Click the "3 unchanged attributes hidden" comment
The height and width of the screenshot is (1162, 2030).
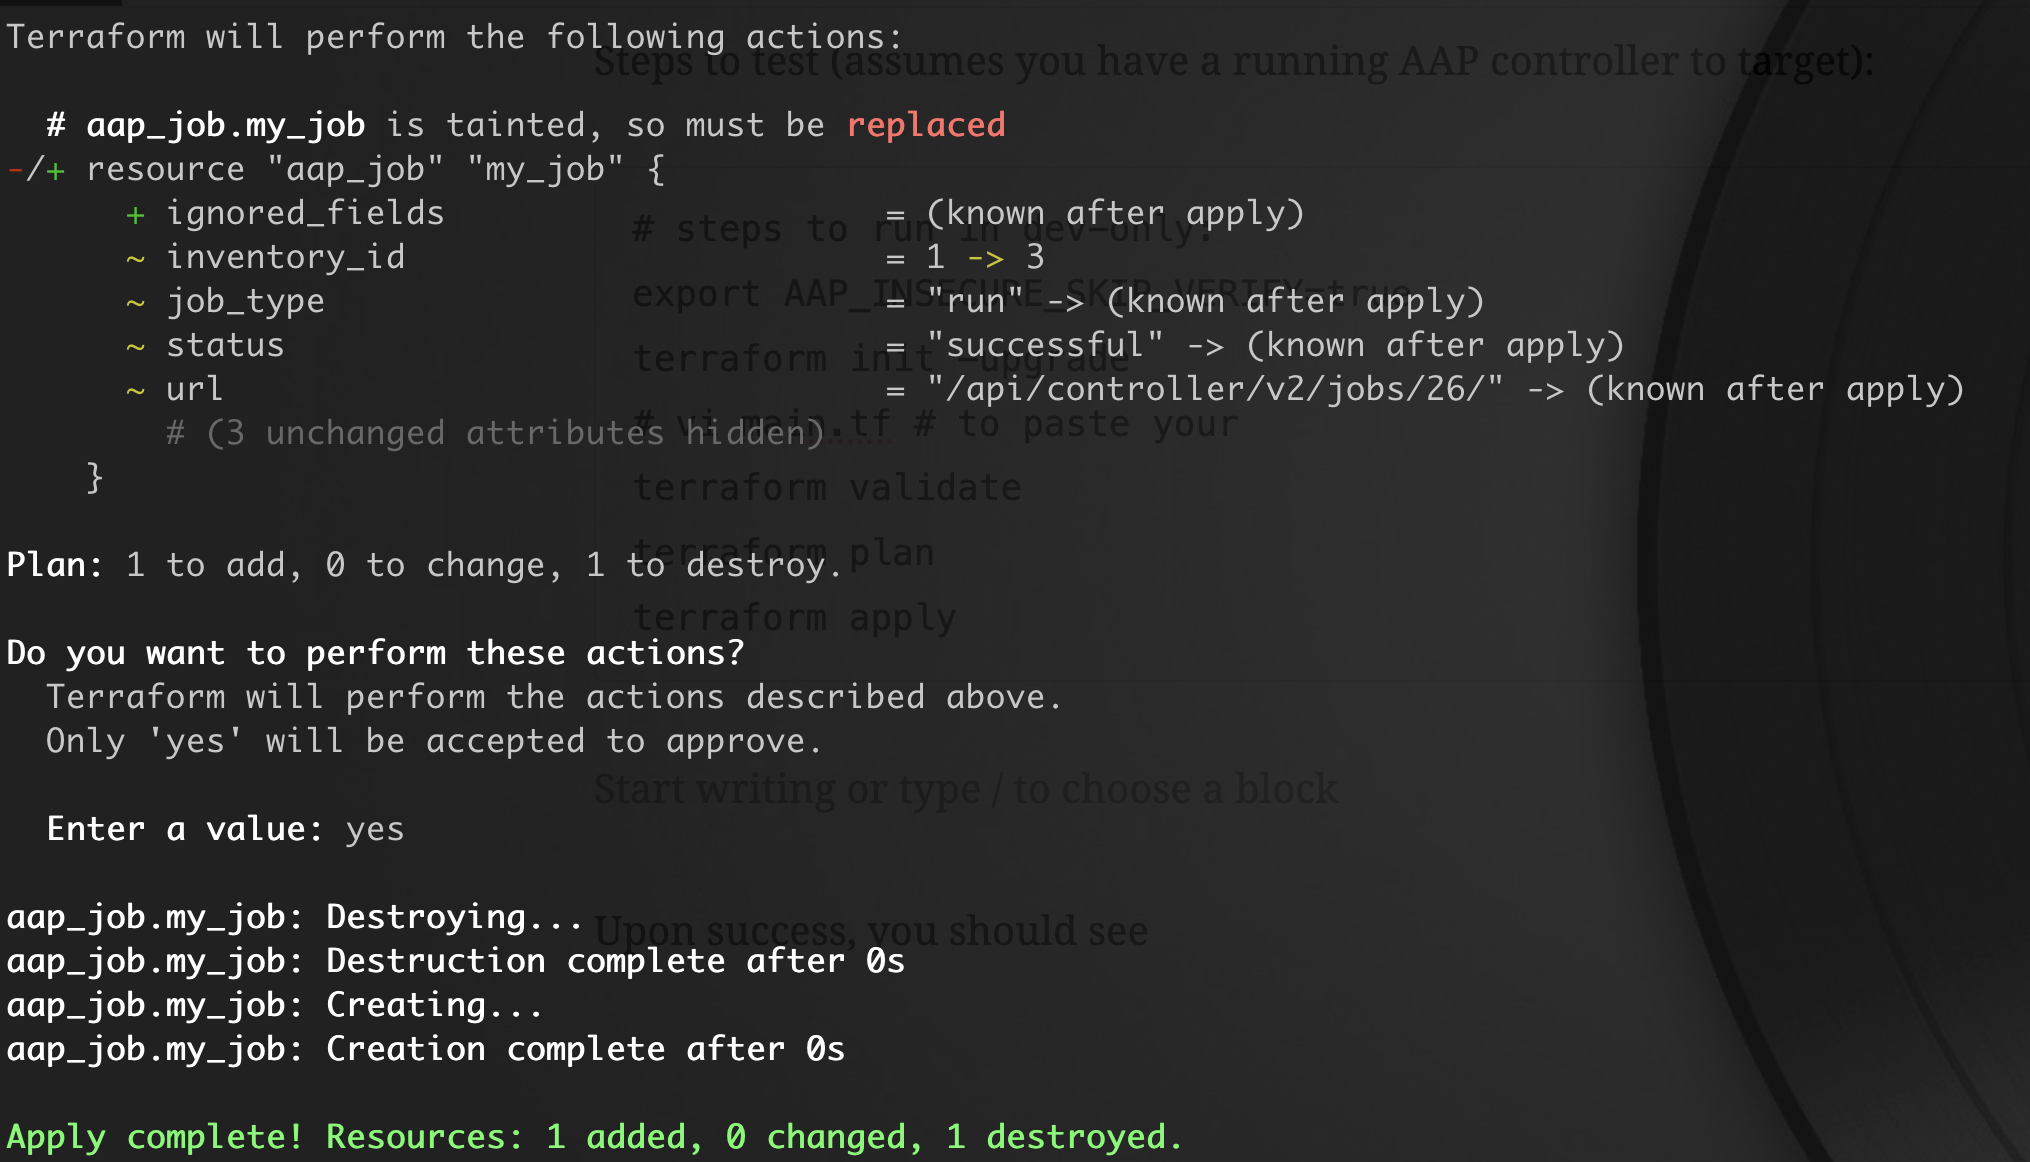(495, 433)
